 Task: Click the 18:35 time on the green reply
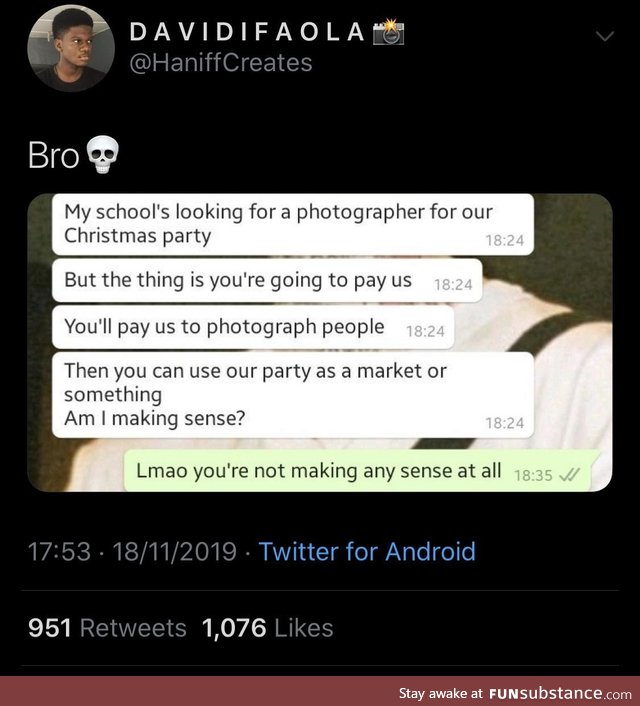click(532, 475)
